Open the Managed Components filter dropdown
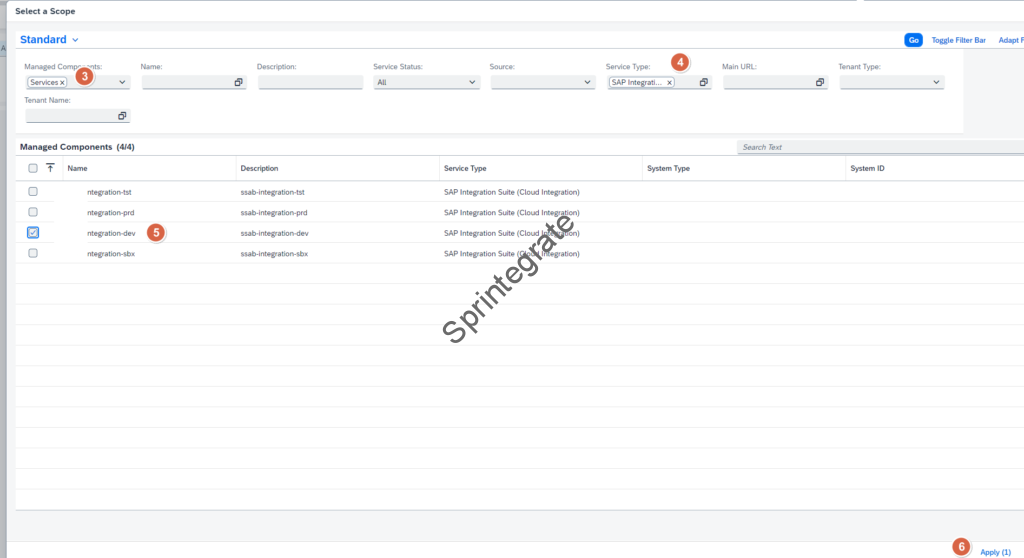The image size is (1024, 558). click(x=121, y=82)
